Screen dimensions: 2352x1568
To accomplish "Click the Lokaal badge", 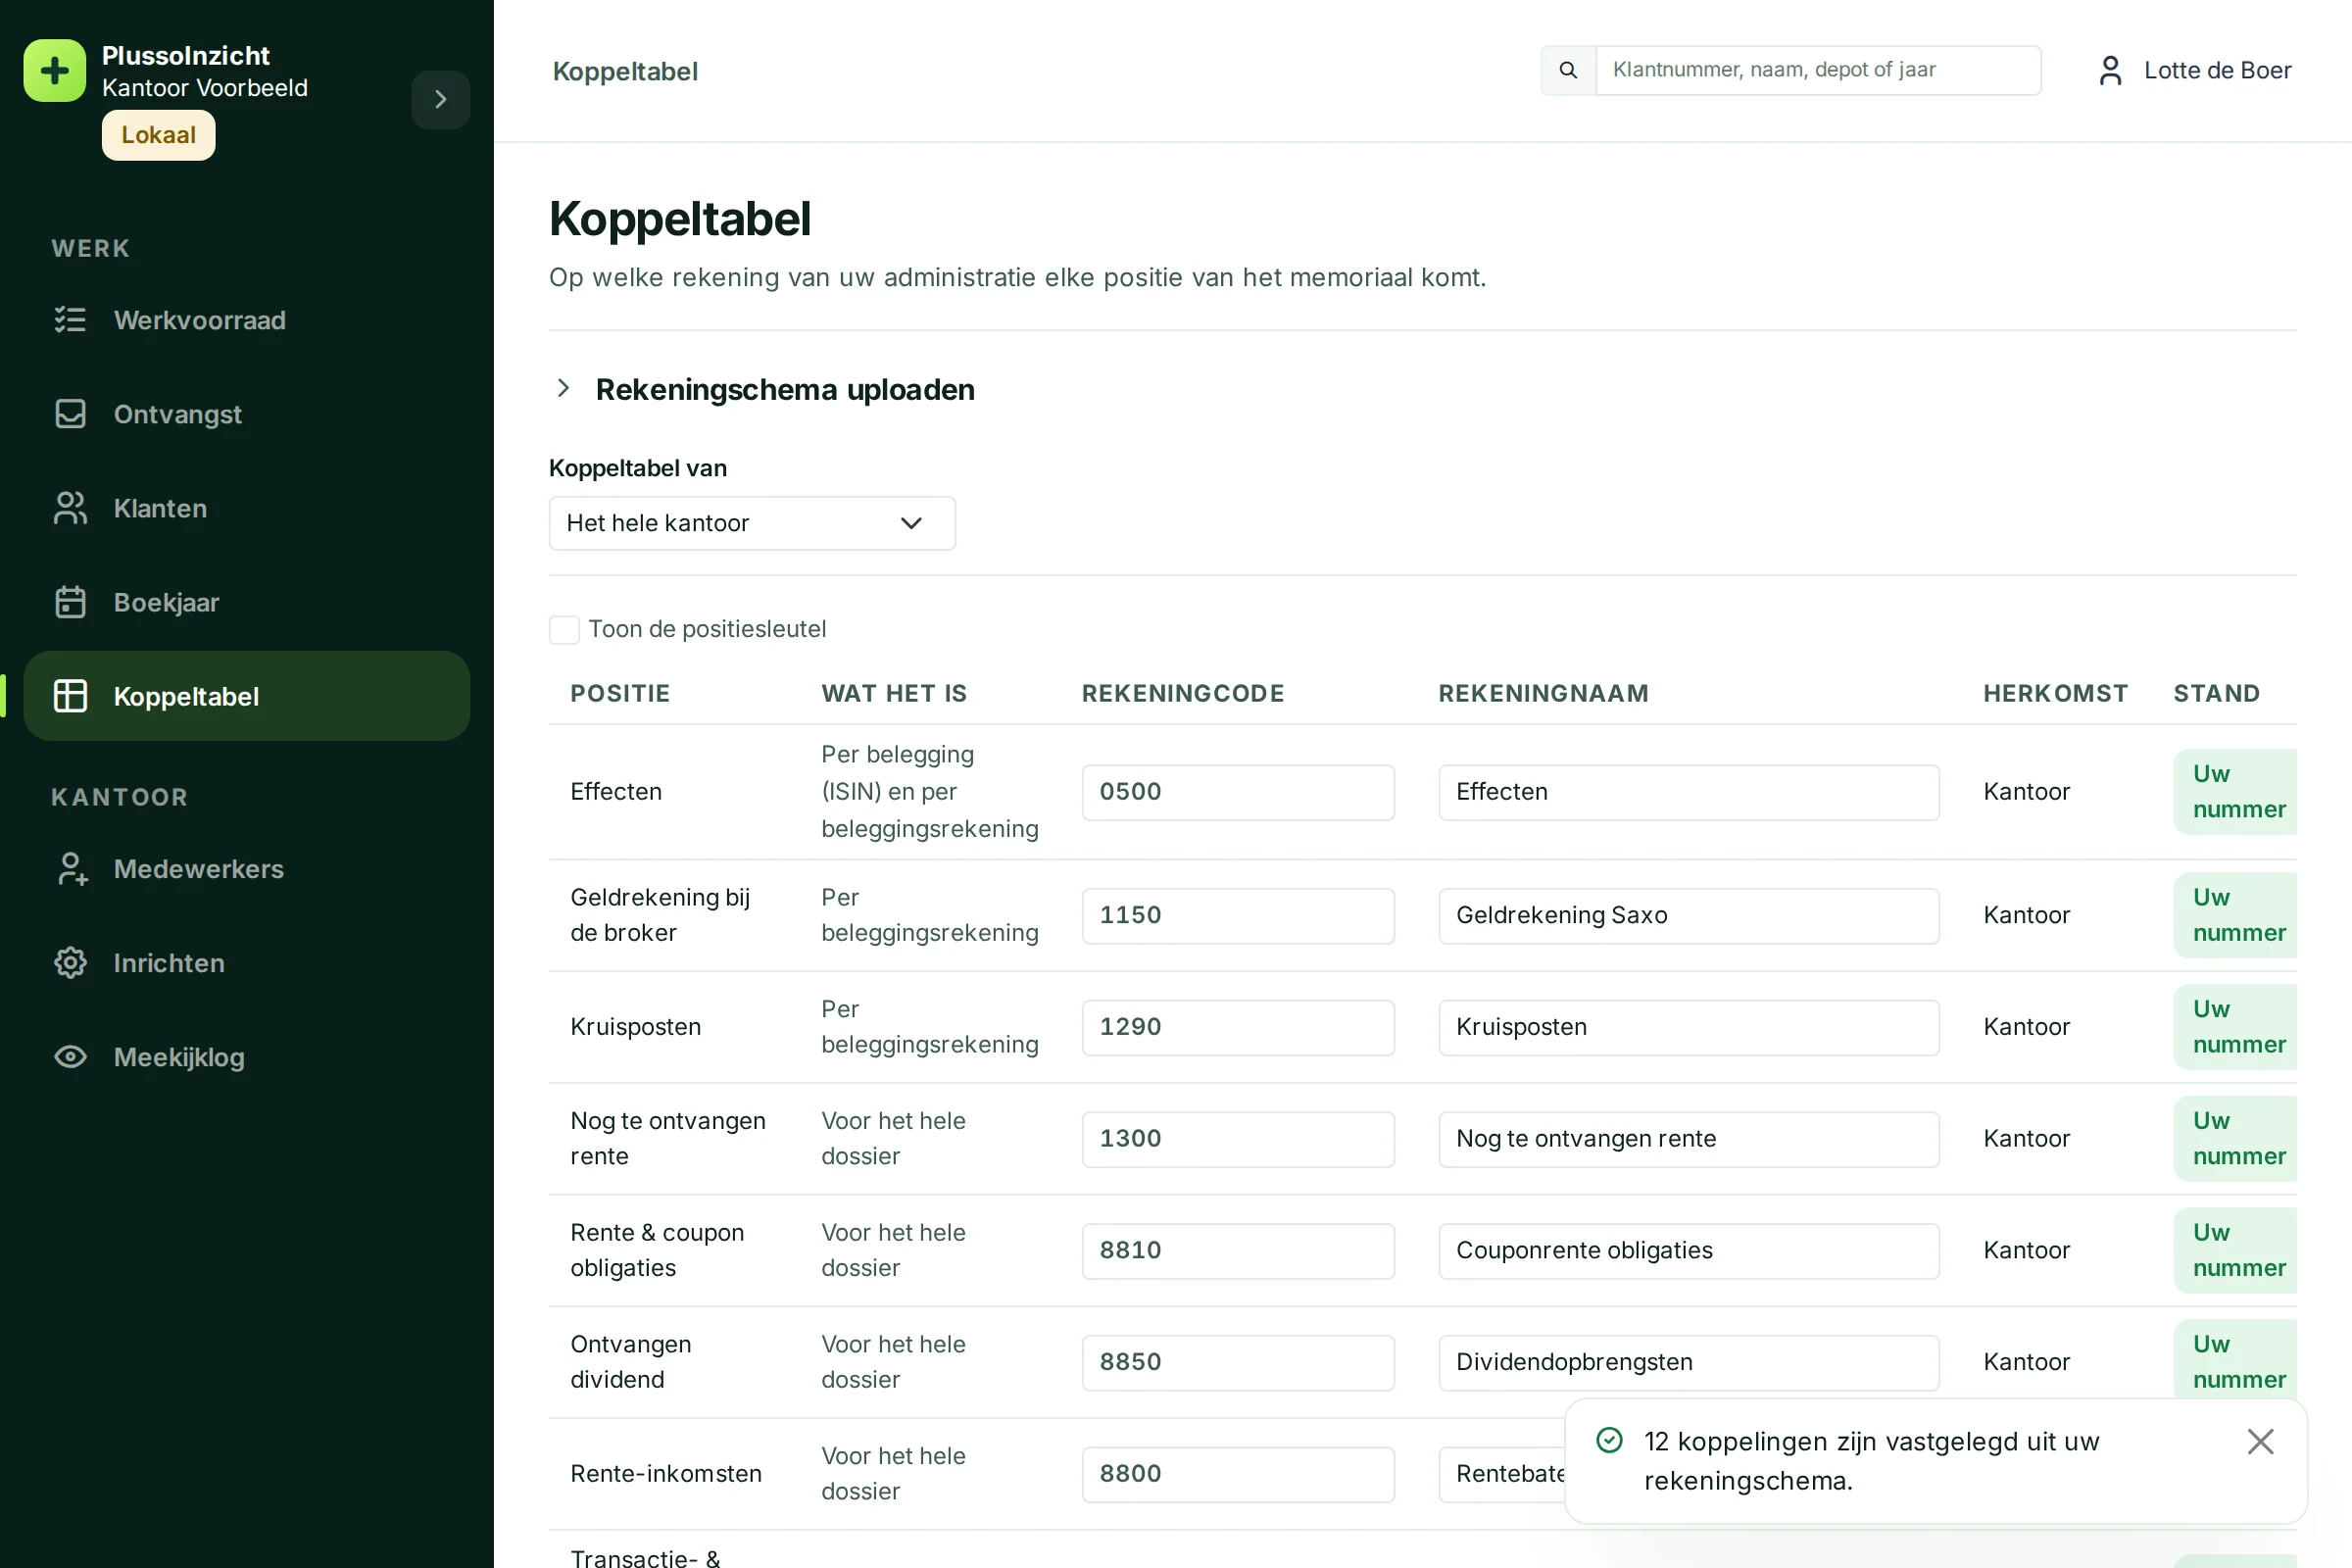I will [158, 135].
